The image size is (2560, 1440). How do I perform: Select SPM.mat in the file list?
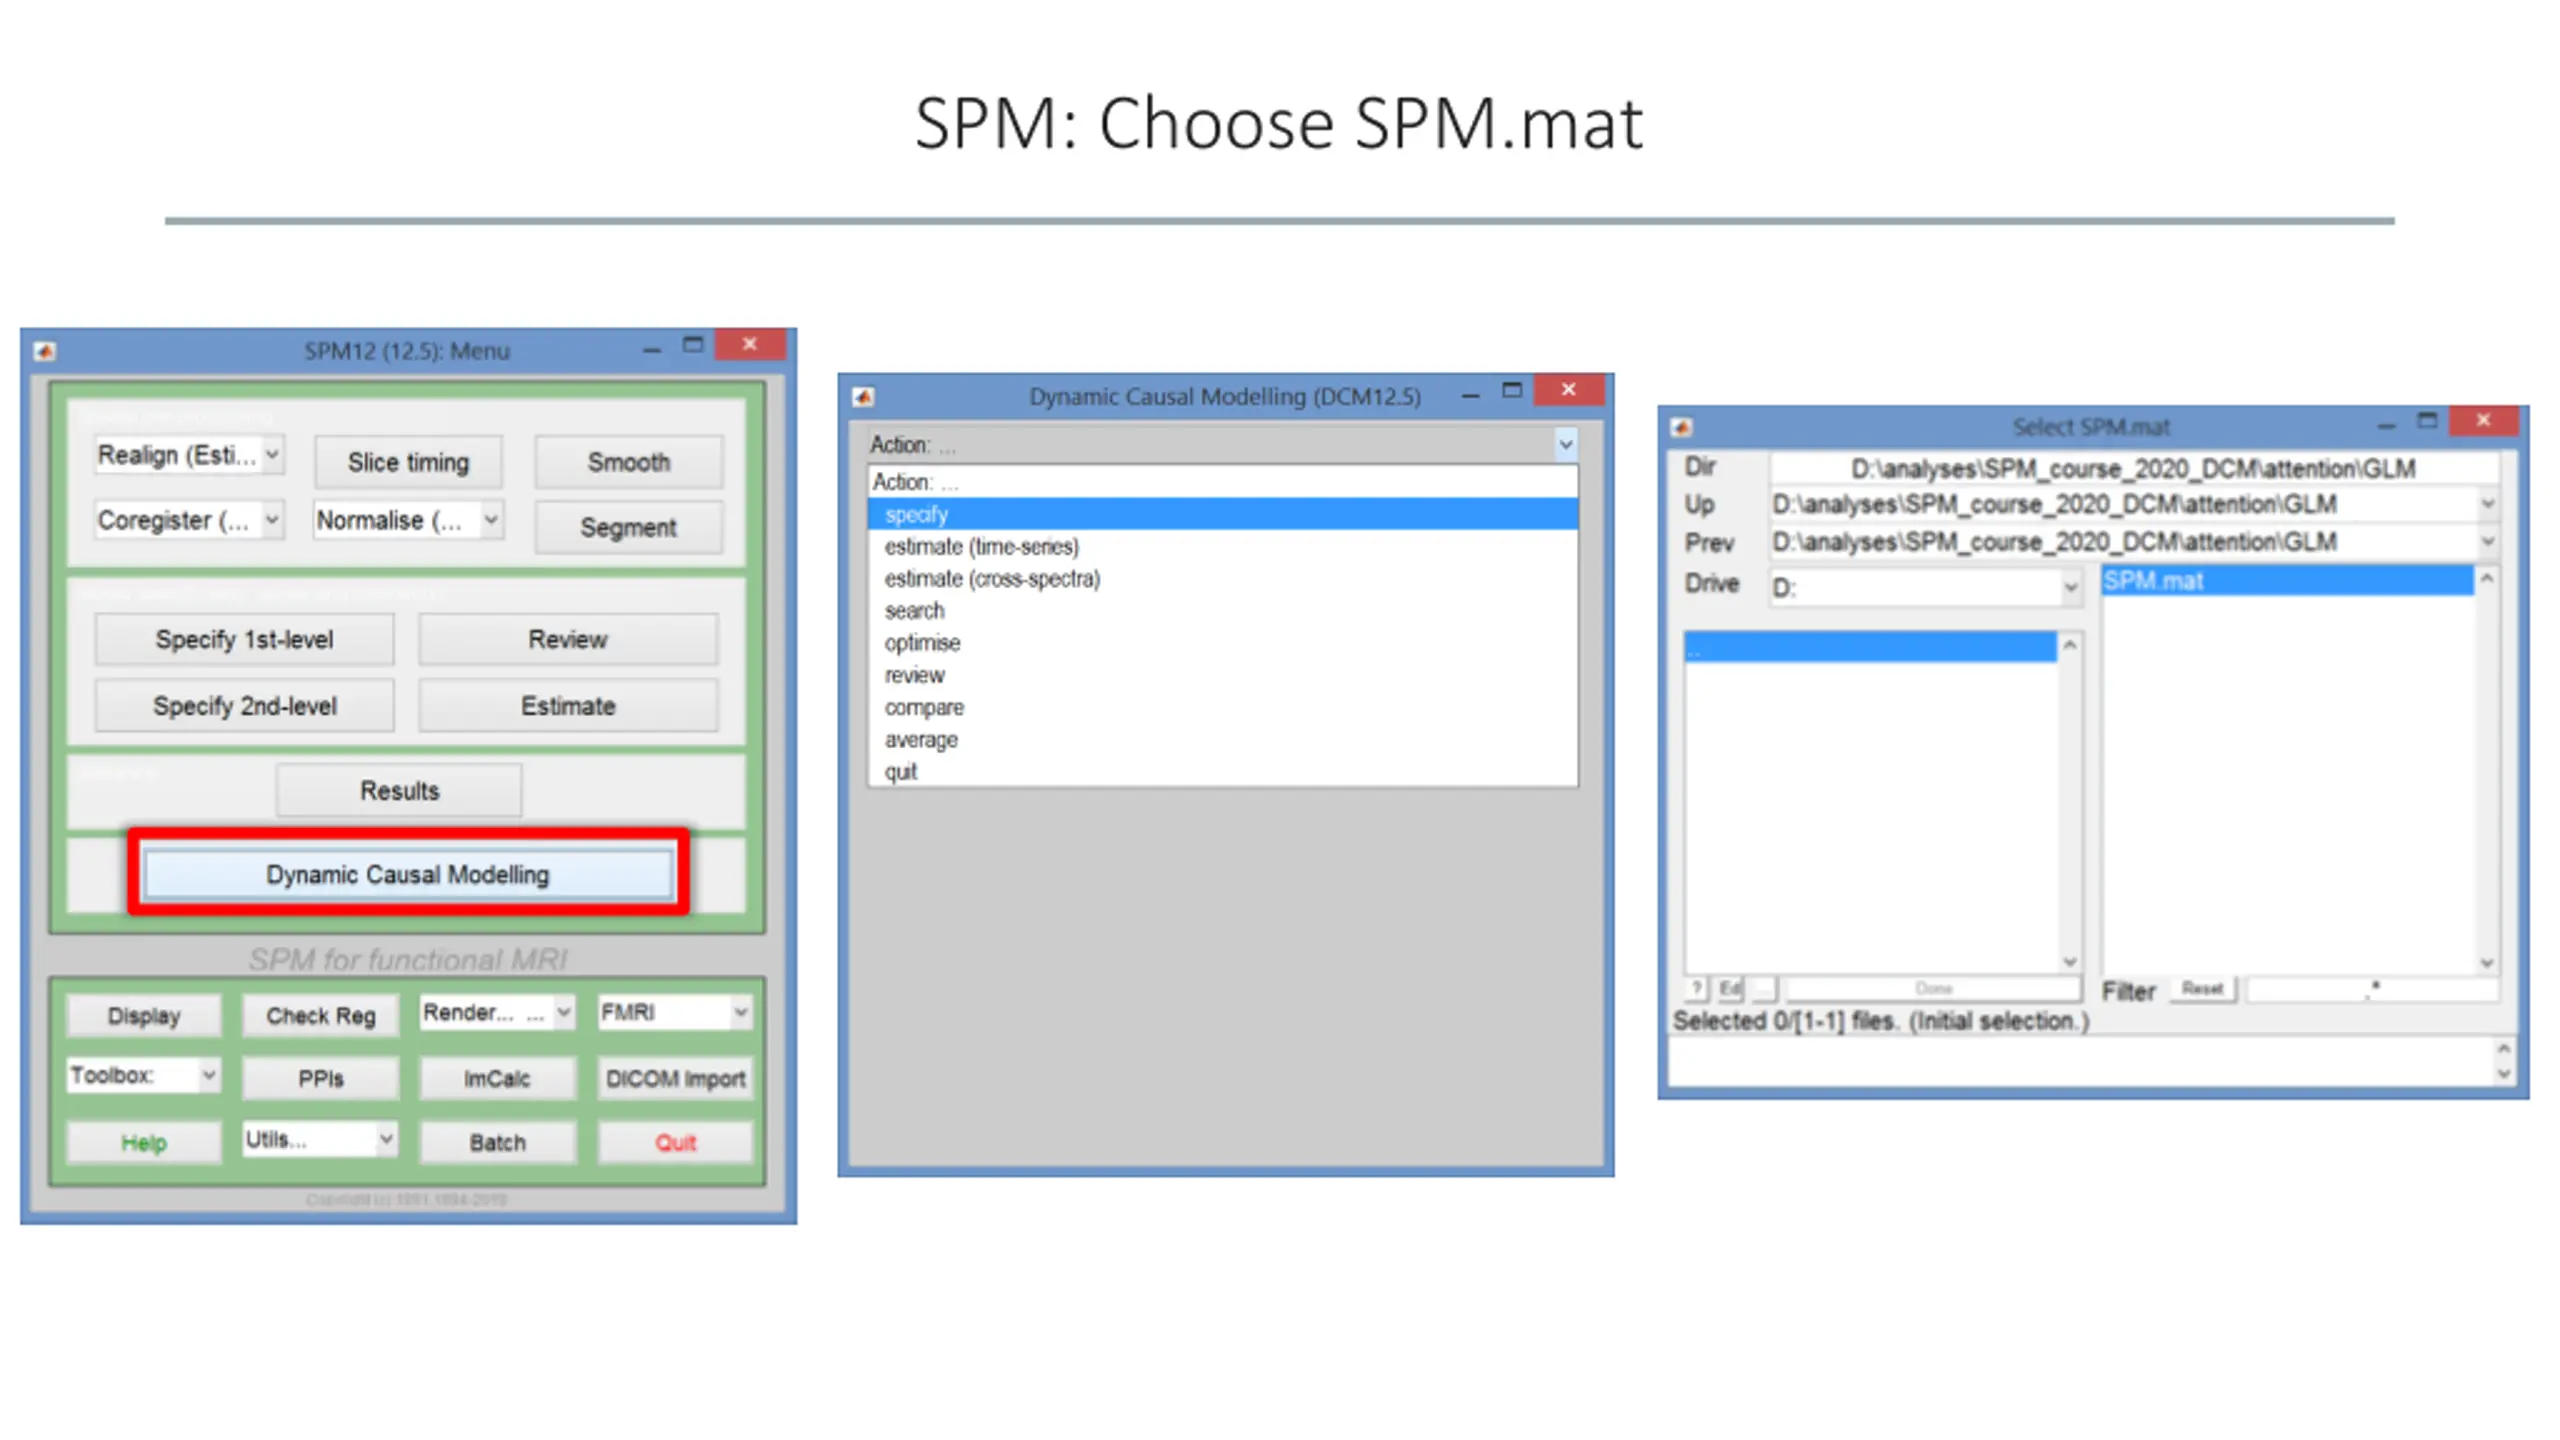[x=2287, y=581]
